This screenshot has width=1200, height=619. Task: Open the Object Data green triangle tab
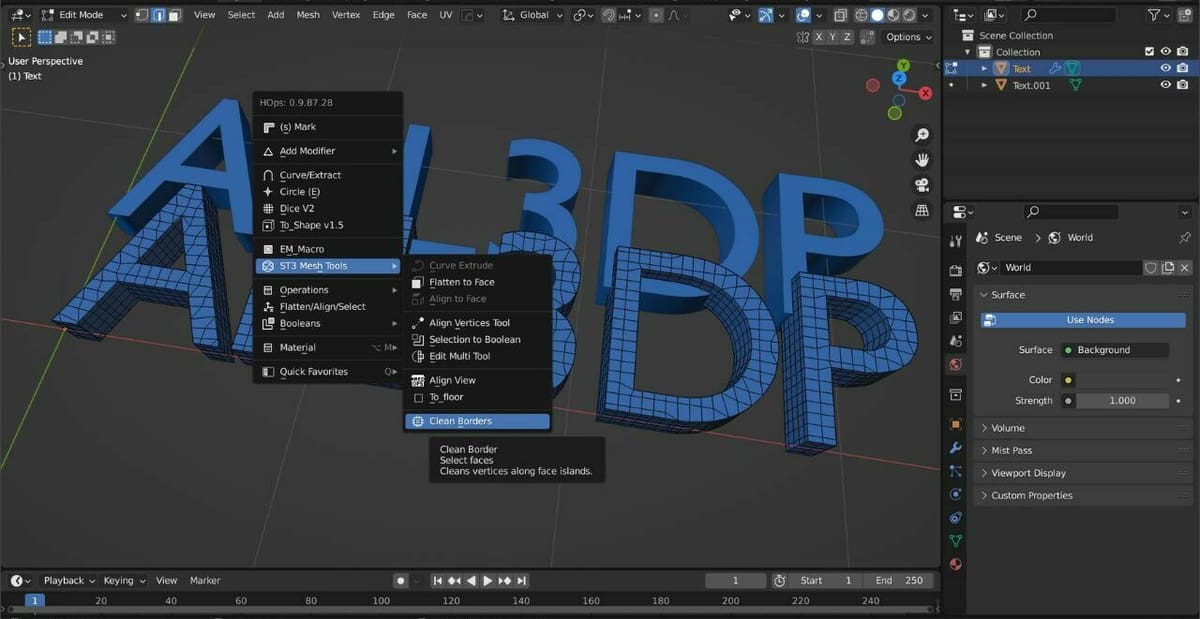(x=956, y=541)
